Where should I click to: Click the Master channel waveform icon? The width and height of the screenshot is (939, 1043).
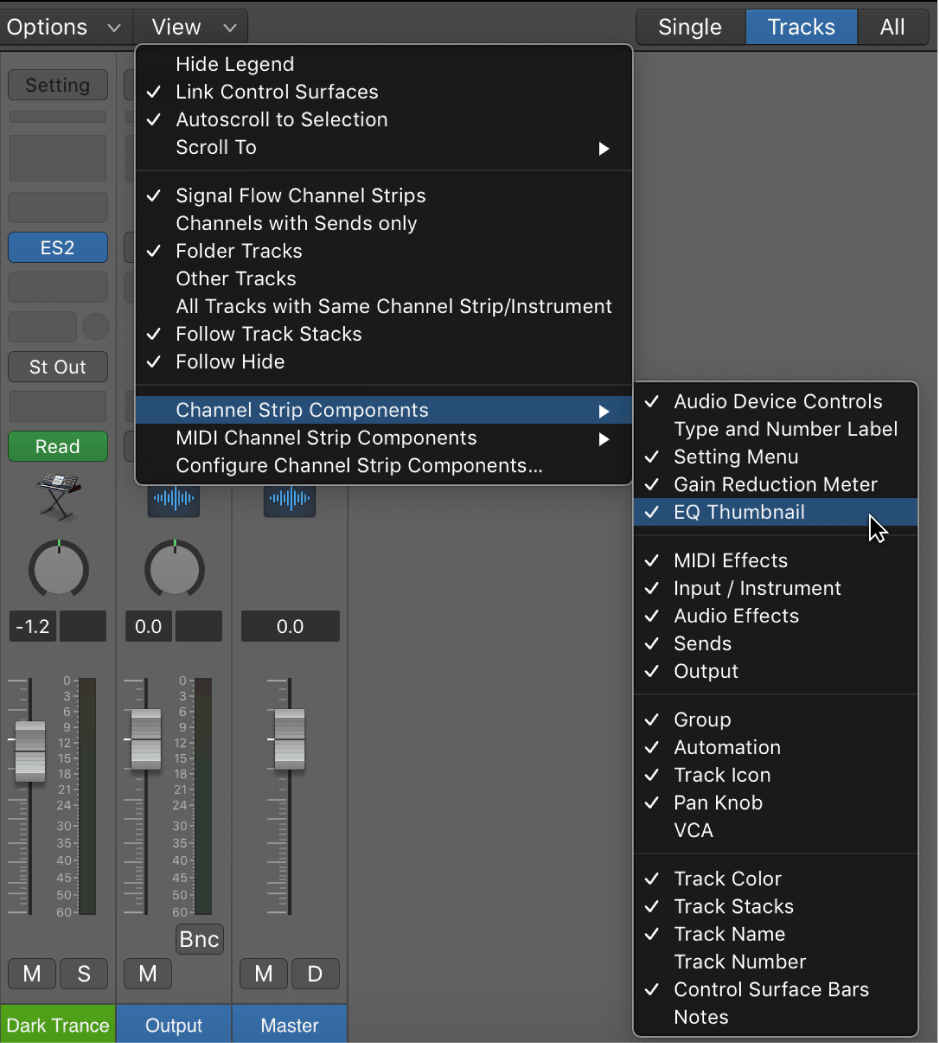click(x=289, y=500)
